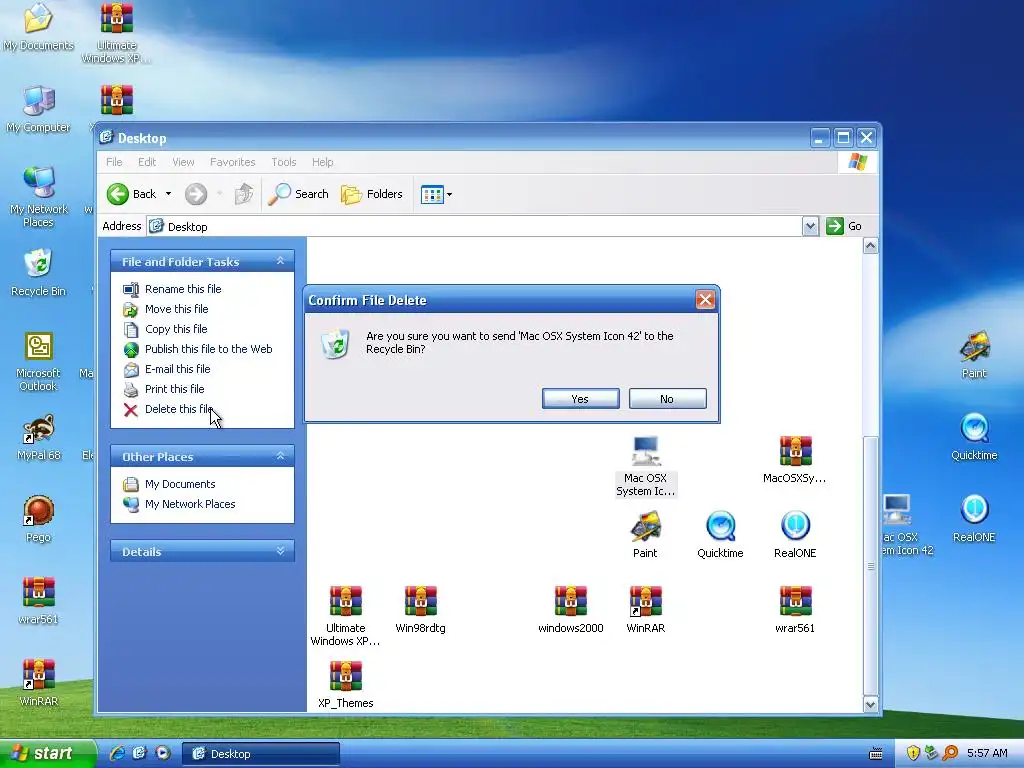Viewport: 1024px width, 768px height.
Task: Click E-mail this file link
Action: (x=178, y=369)
